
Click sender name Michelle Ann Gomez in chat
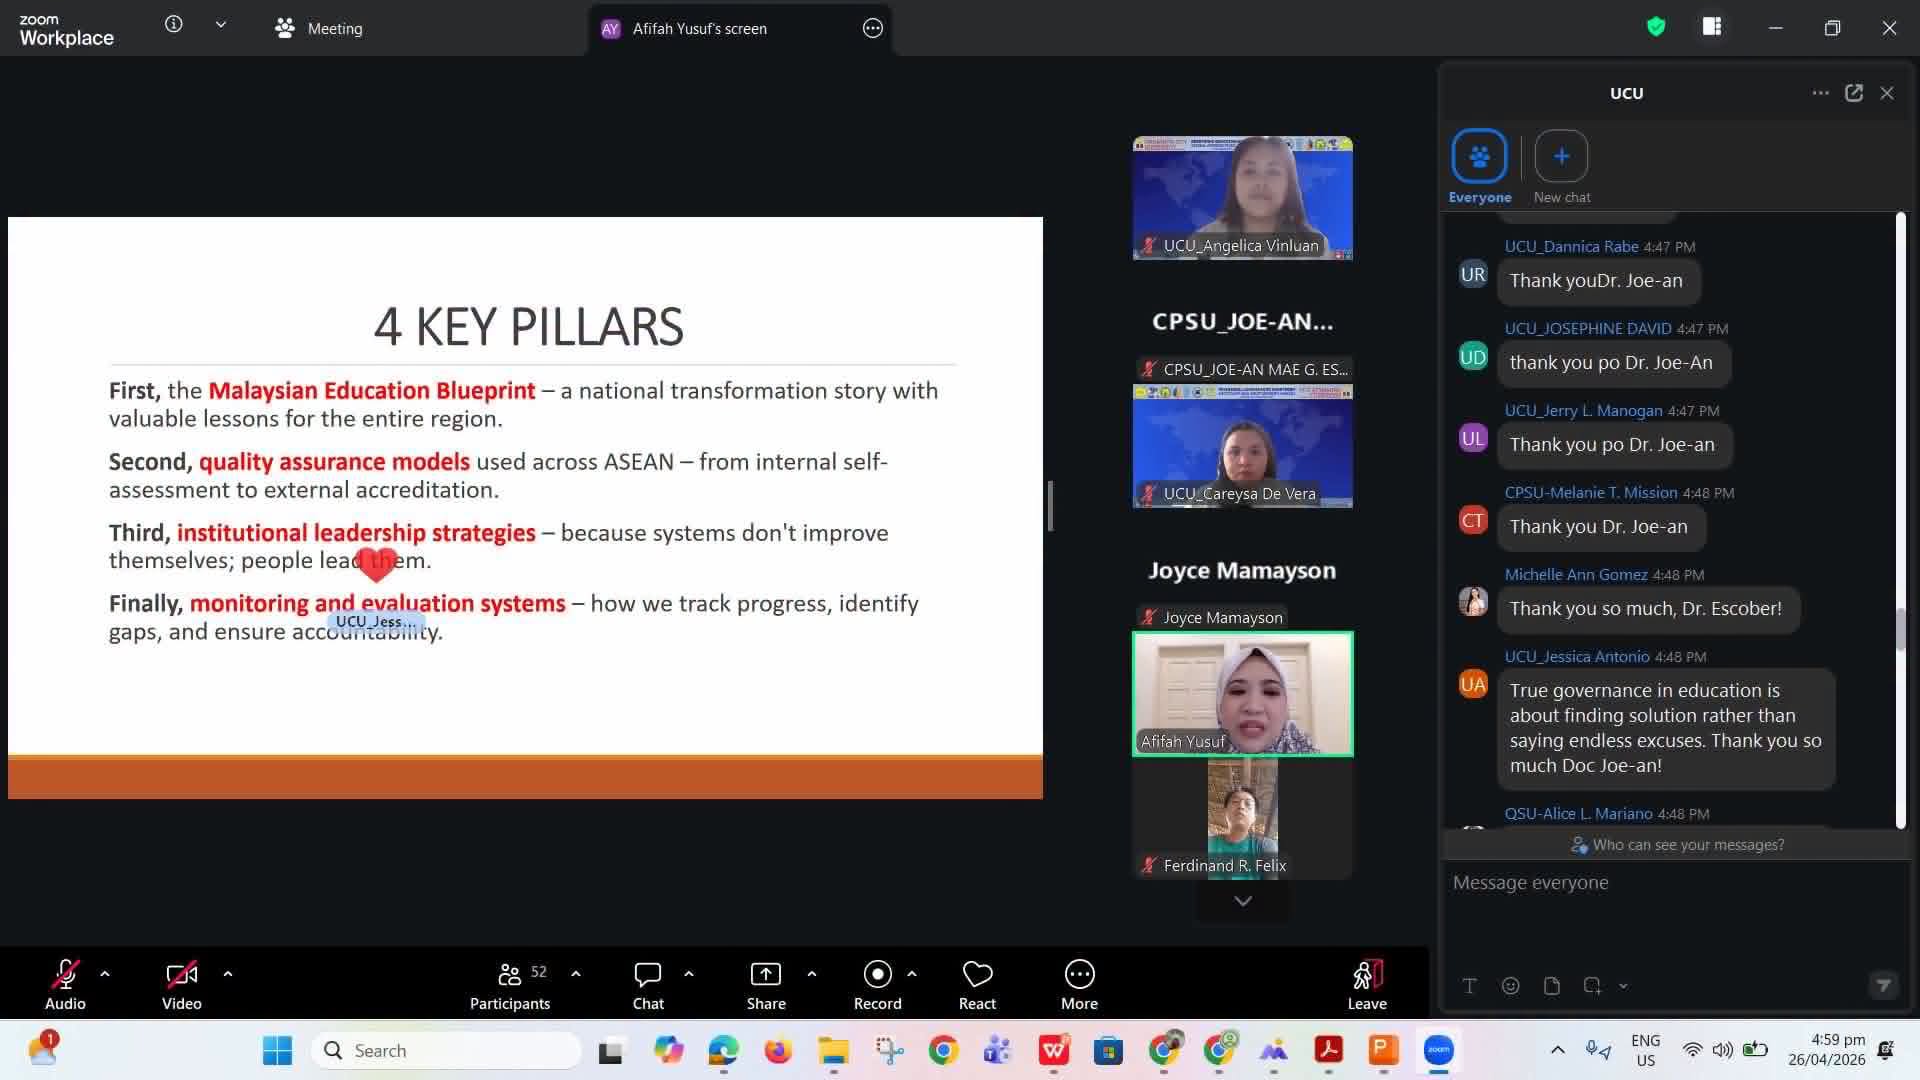pos(1576,575)
